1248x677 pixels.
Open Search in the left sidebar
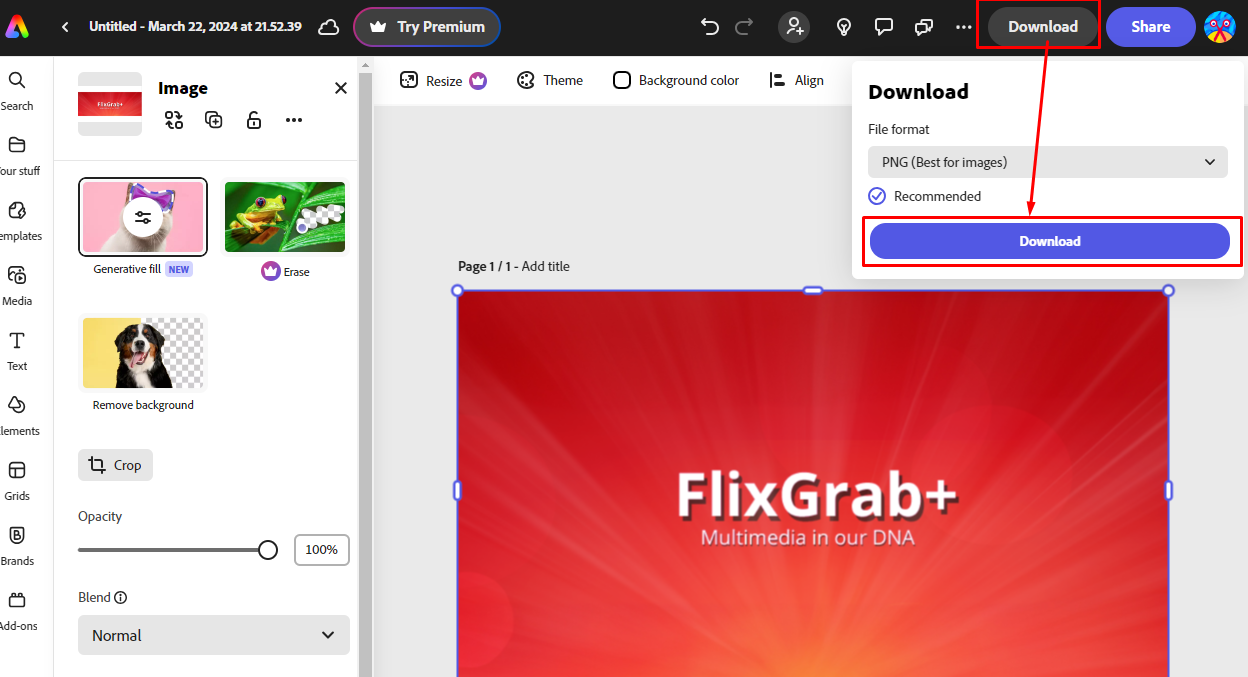[17, 90]
